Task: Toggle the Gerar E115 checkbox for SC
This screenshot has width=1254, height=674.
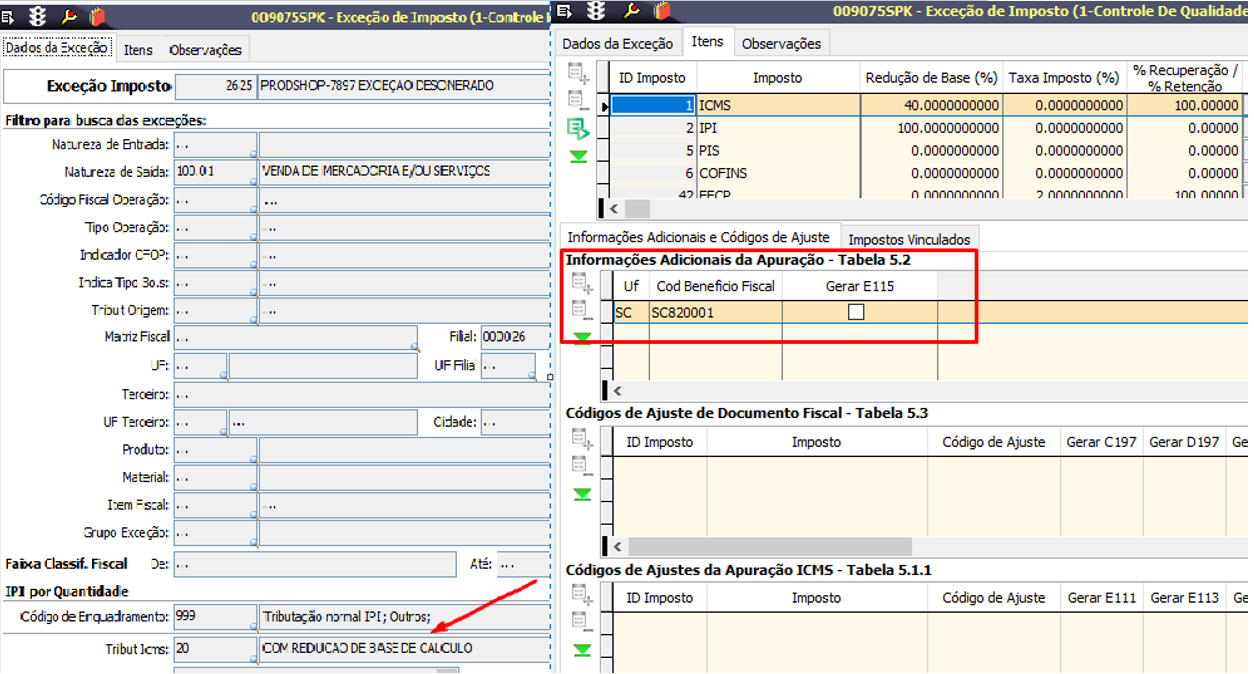Action: (856, 312)
